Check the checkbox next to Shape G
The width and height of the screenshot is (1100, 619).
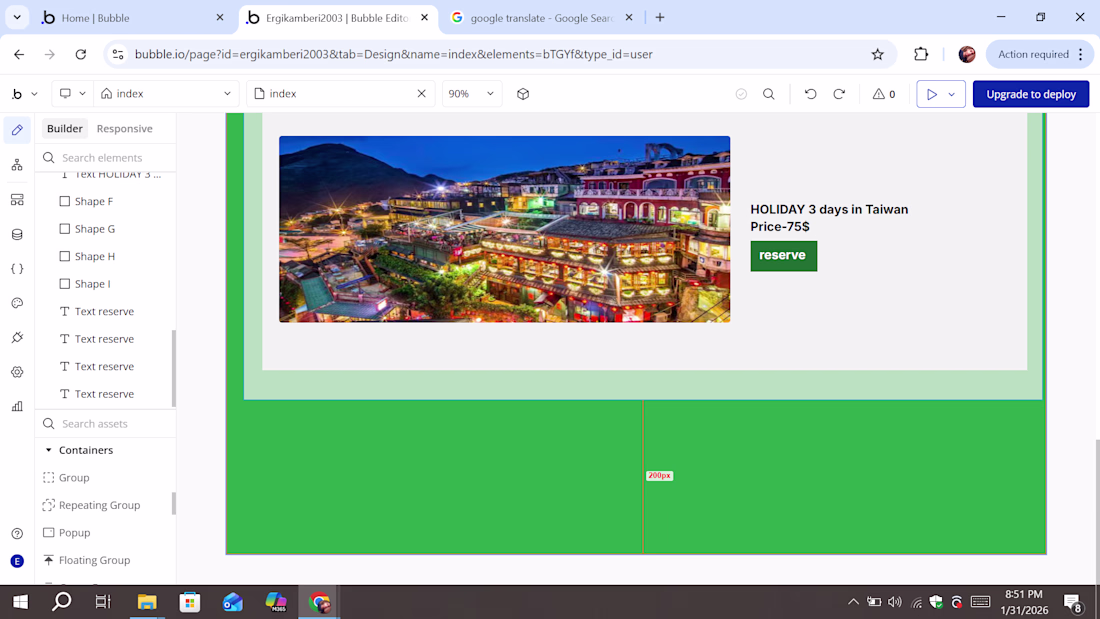coord(64,228)
